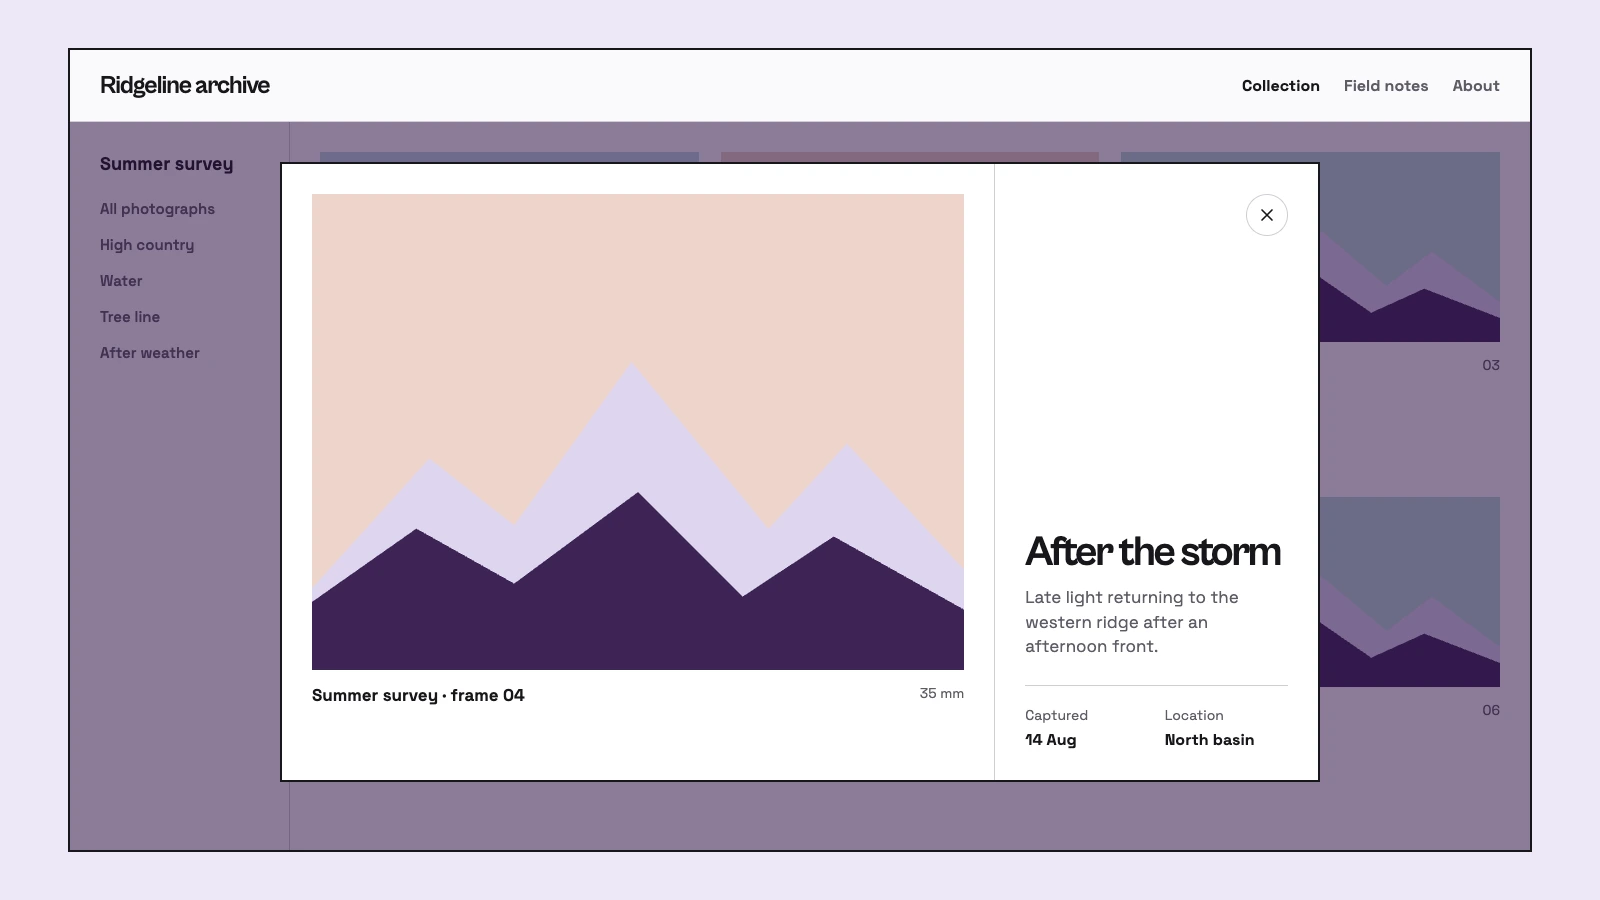
Task: Click the Summer survey sidebar heading
Action: point(167,164)
